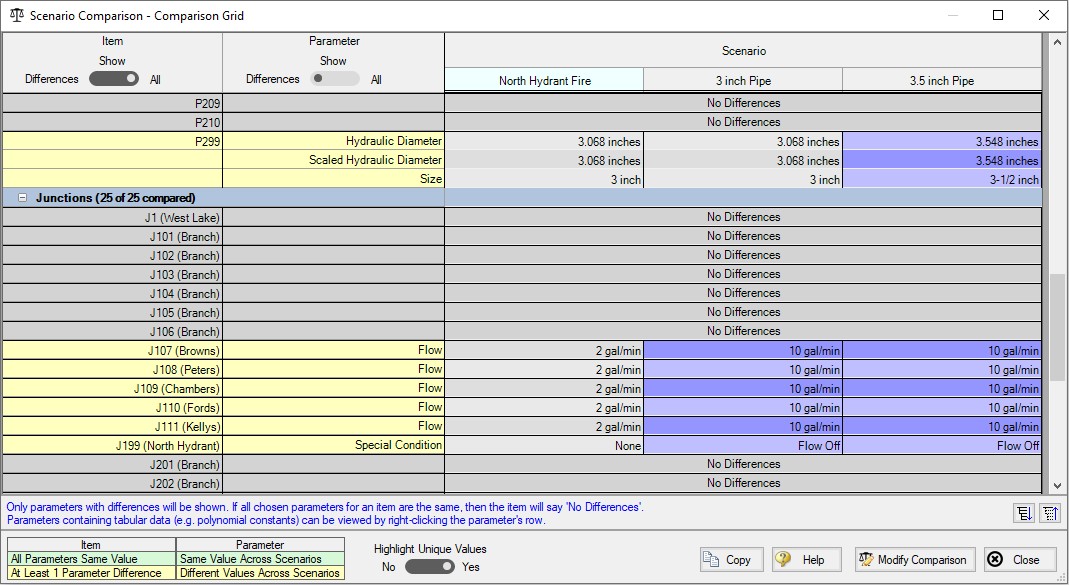Image resolution: width=1069 pixels, height=585 pixels.
Task: Select the 3 inch Pipe column header
Action: pos(743,81)
